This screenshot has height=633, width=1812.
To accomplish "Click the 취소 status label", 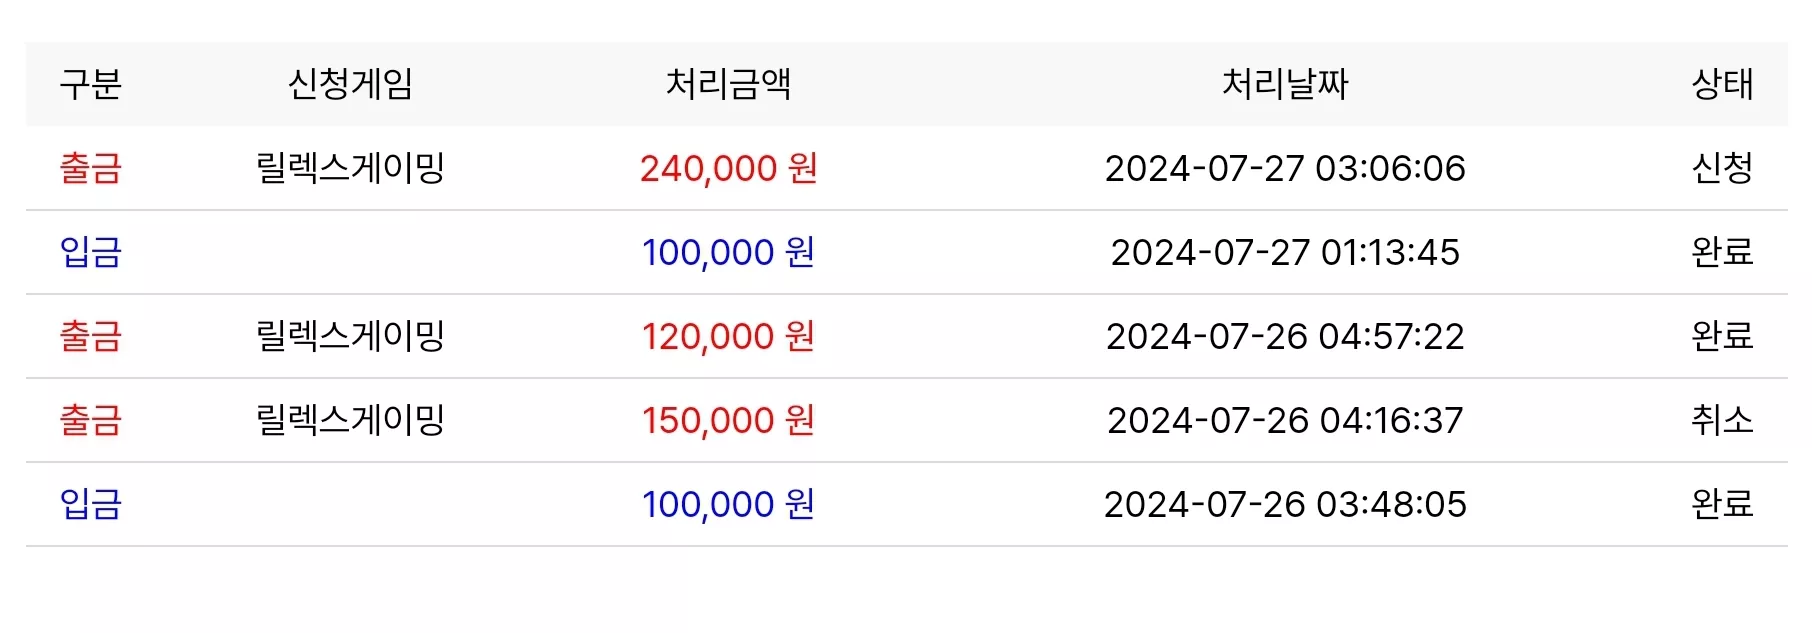I will [x=1722, y=420].
